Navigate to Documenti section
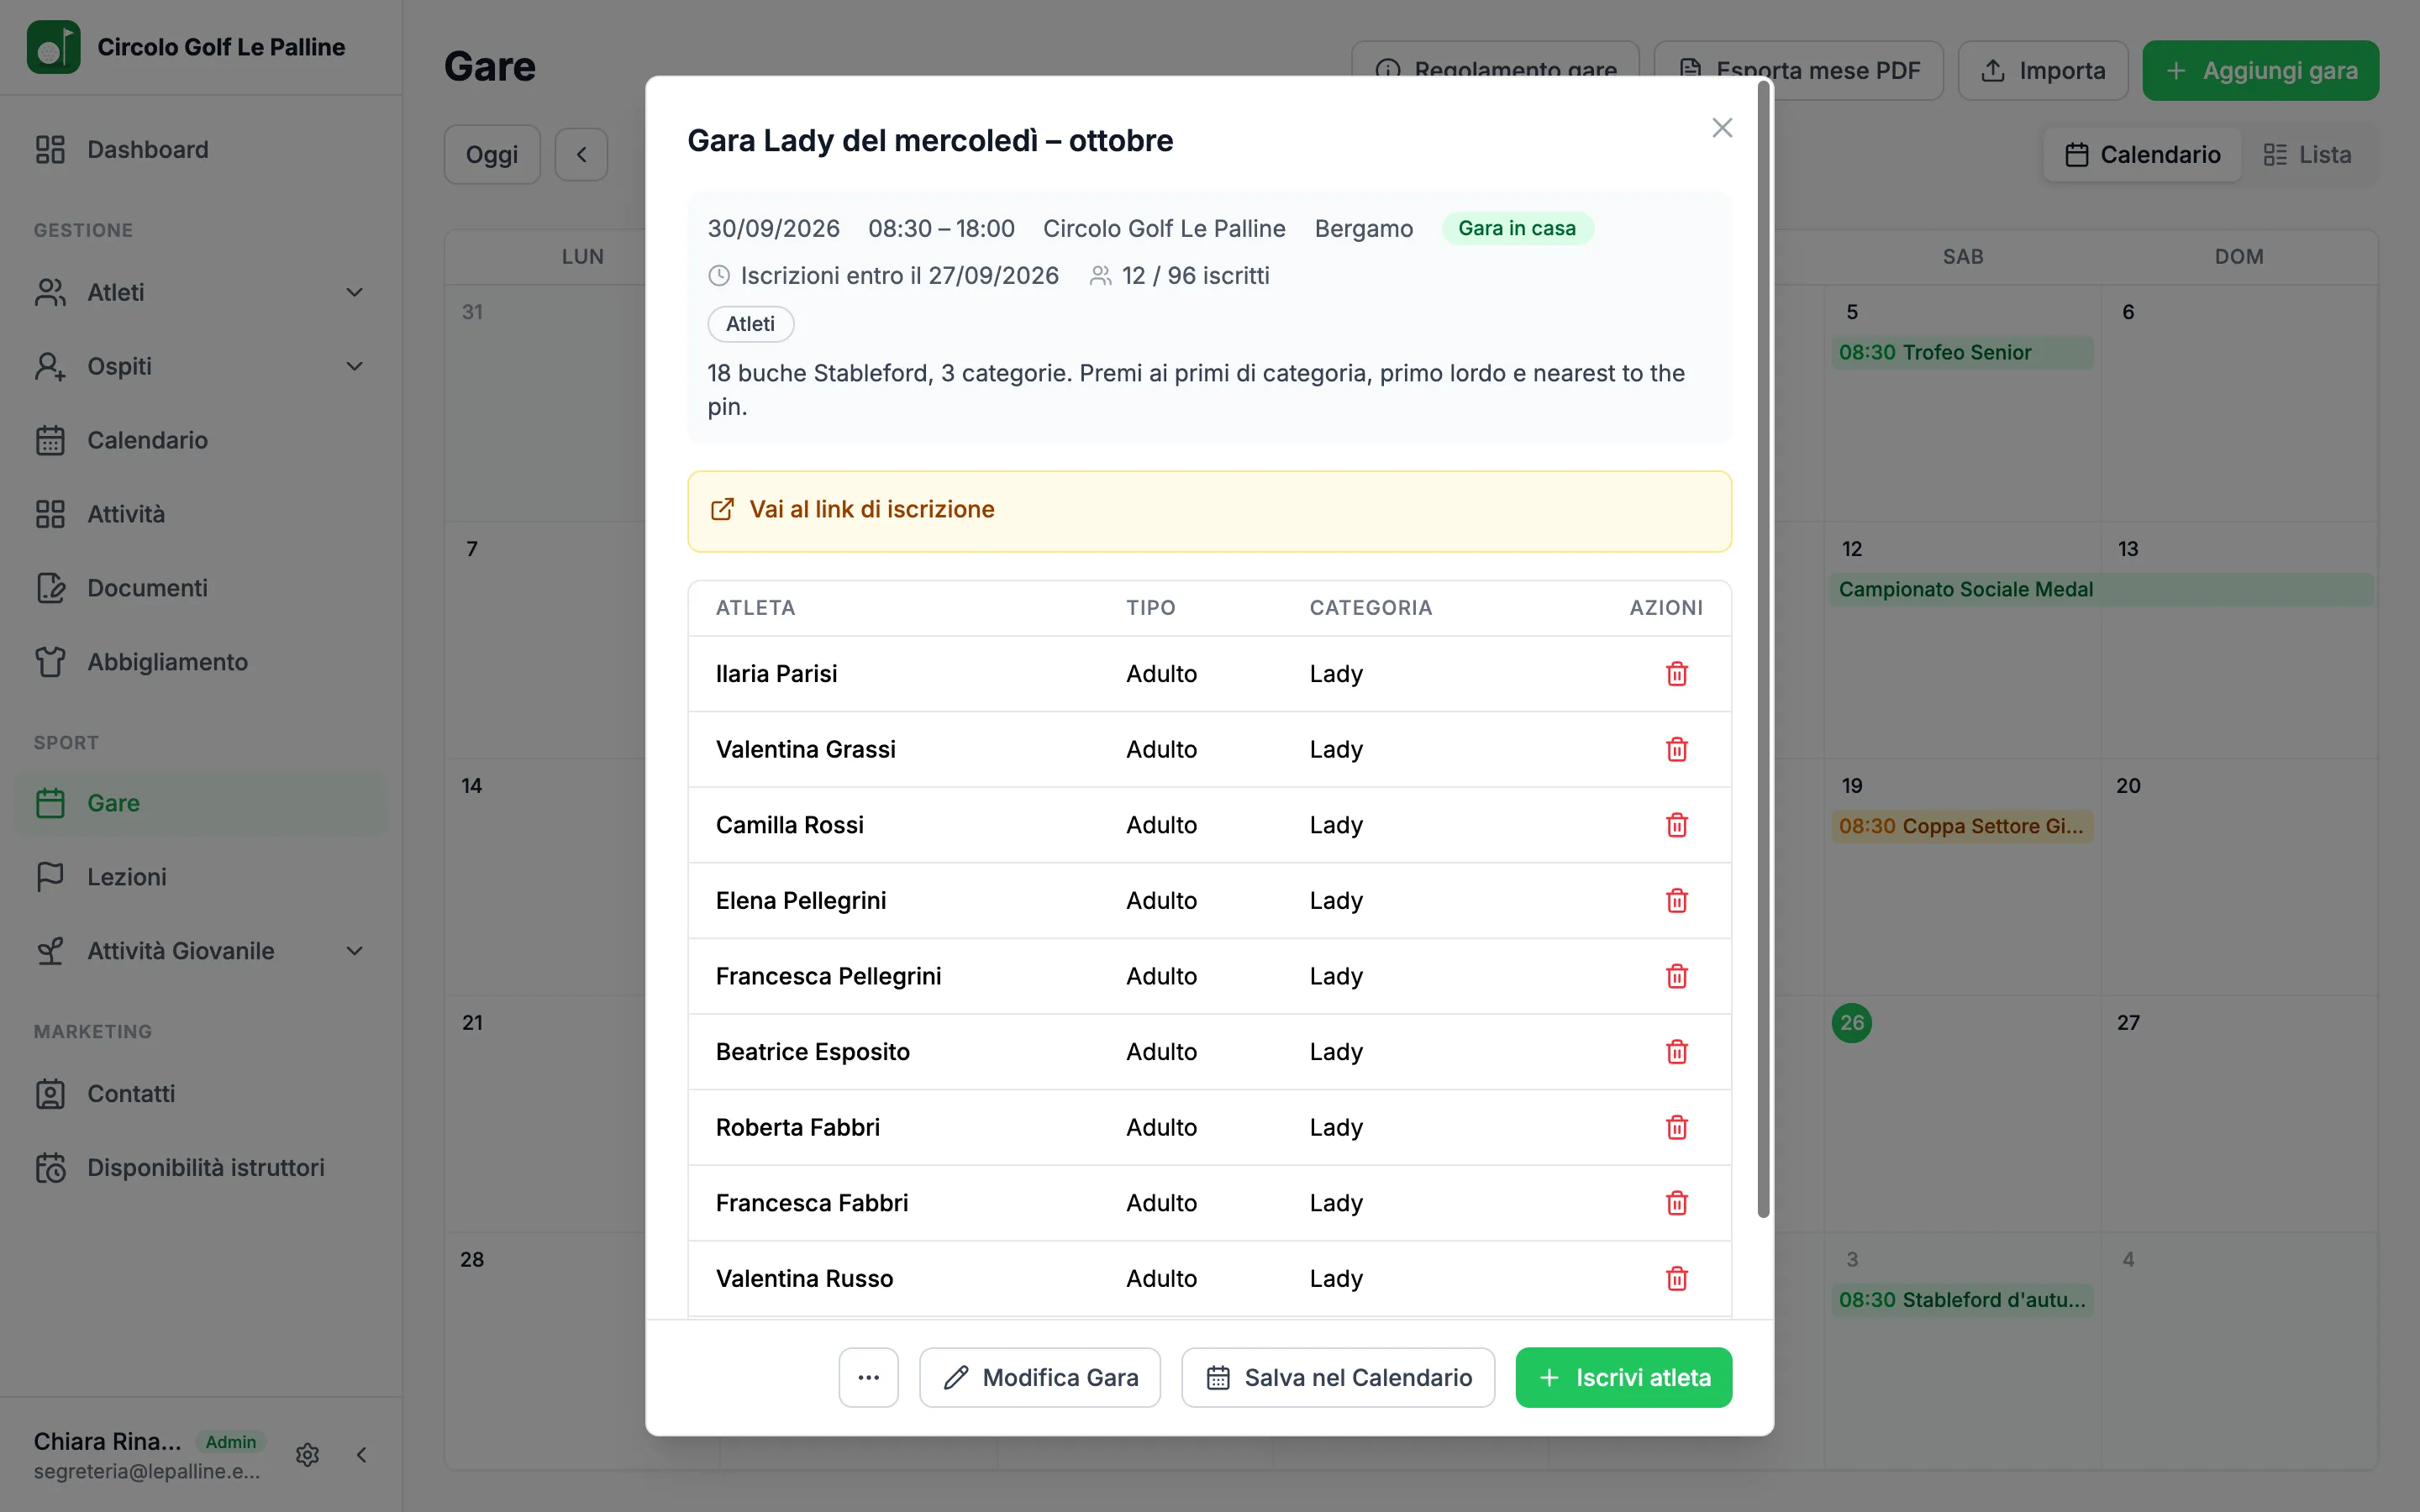Screen dimensions: 2420x1512 click(x=201, y=588)
